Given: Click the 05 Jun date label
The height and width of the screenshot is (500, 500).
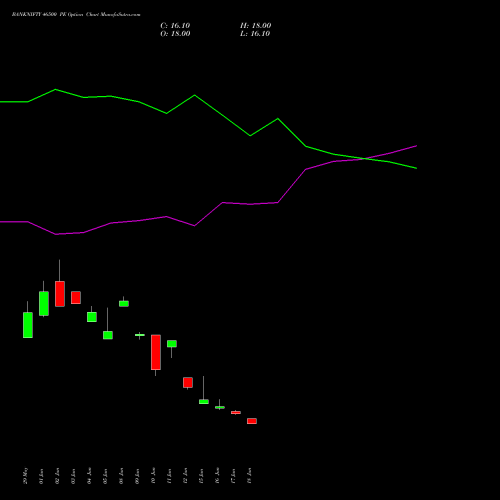Looking at the screenshot, I should [x=106, y=476].
